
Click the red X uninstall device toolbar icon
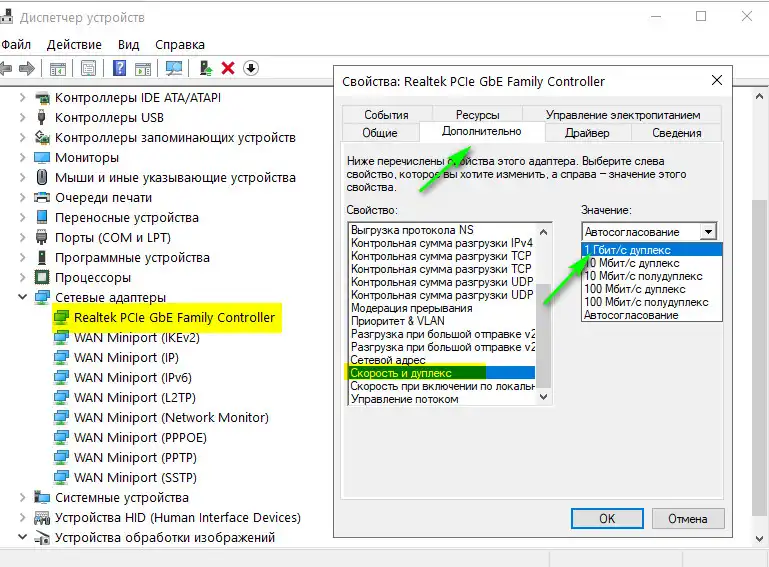[x=228, y=68]
